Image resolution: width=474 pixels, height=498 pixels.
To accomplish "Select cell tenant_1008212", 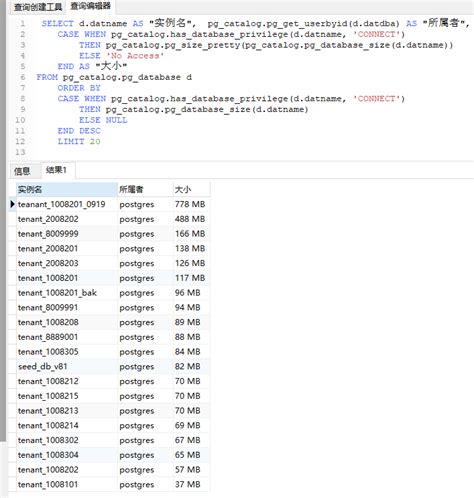I will click(x=67, y=381).
